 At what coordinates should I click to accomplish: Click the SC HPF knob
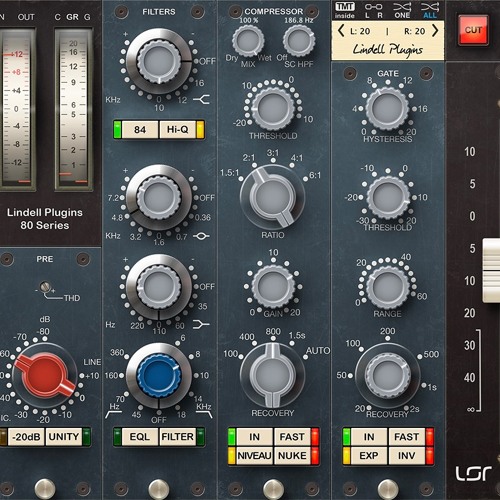click(x=299, y=41)
